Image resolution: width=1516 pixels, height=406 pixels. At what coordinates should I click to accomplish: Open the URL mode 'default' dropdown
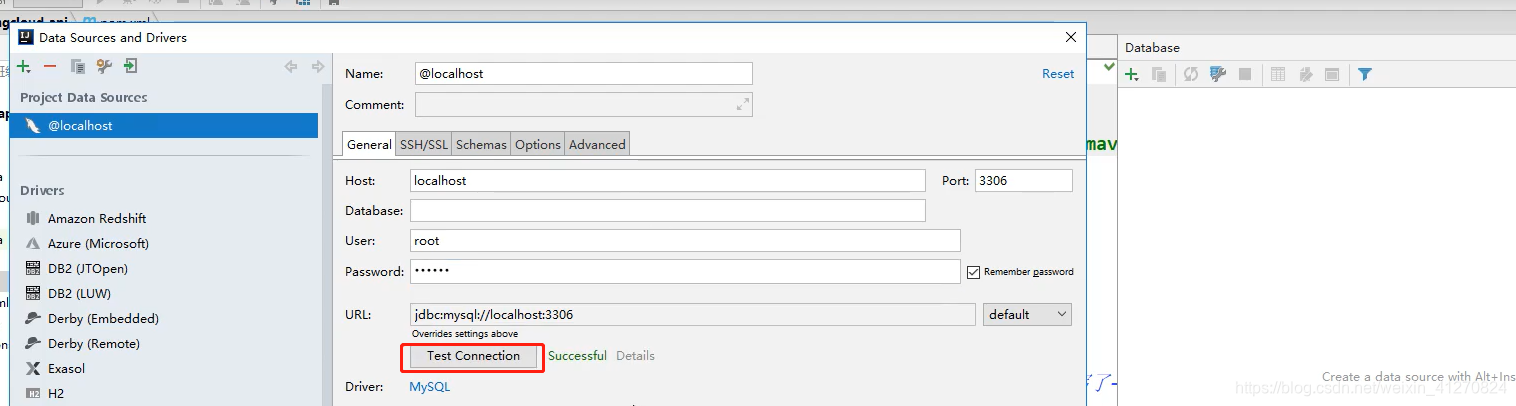tap(1027, 314)
